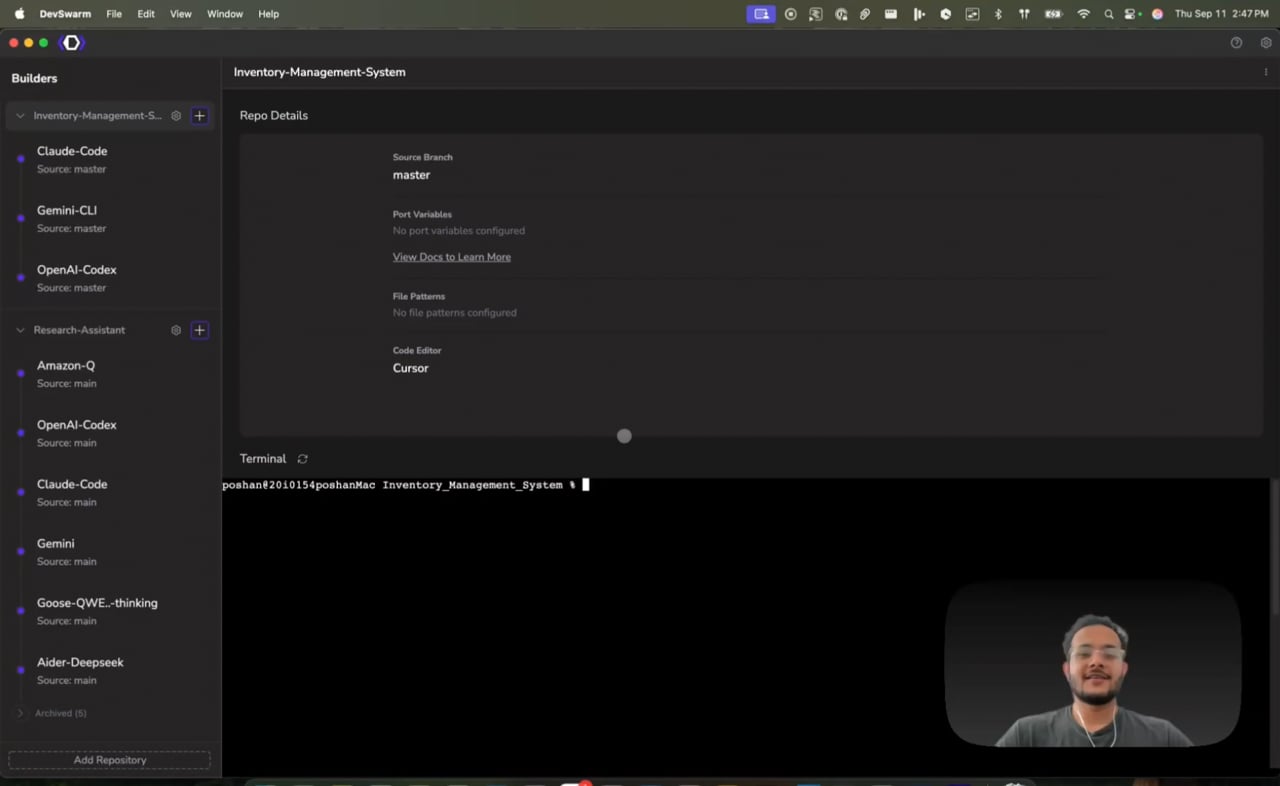Viewport: 1280px width, 786px height.
Task: Click the Code Editor value Cursor
Action: pos(411,368)
